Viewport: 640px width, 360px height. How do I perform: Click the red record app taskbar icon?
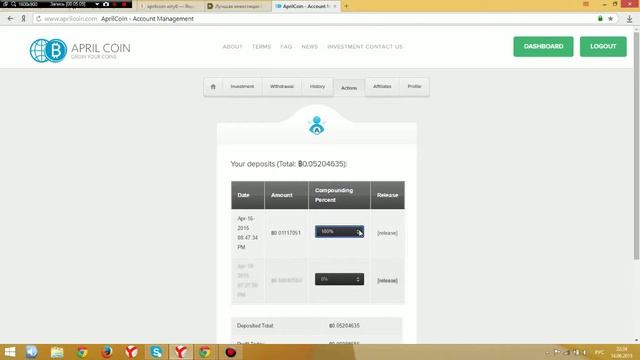[231, 352]
